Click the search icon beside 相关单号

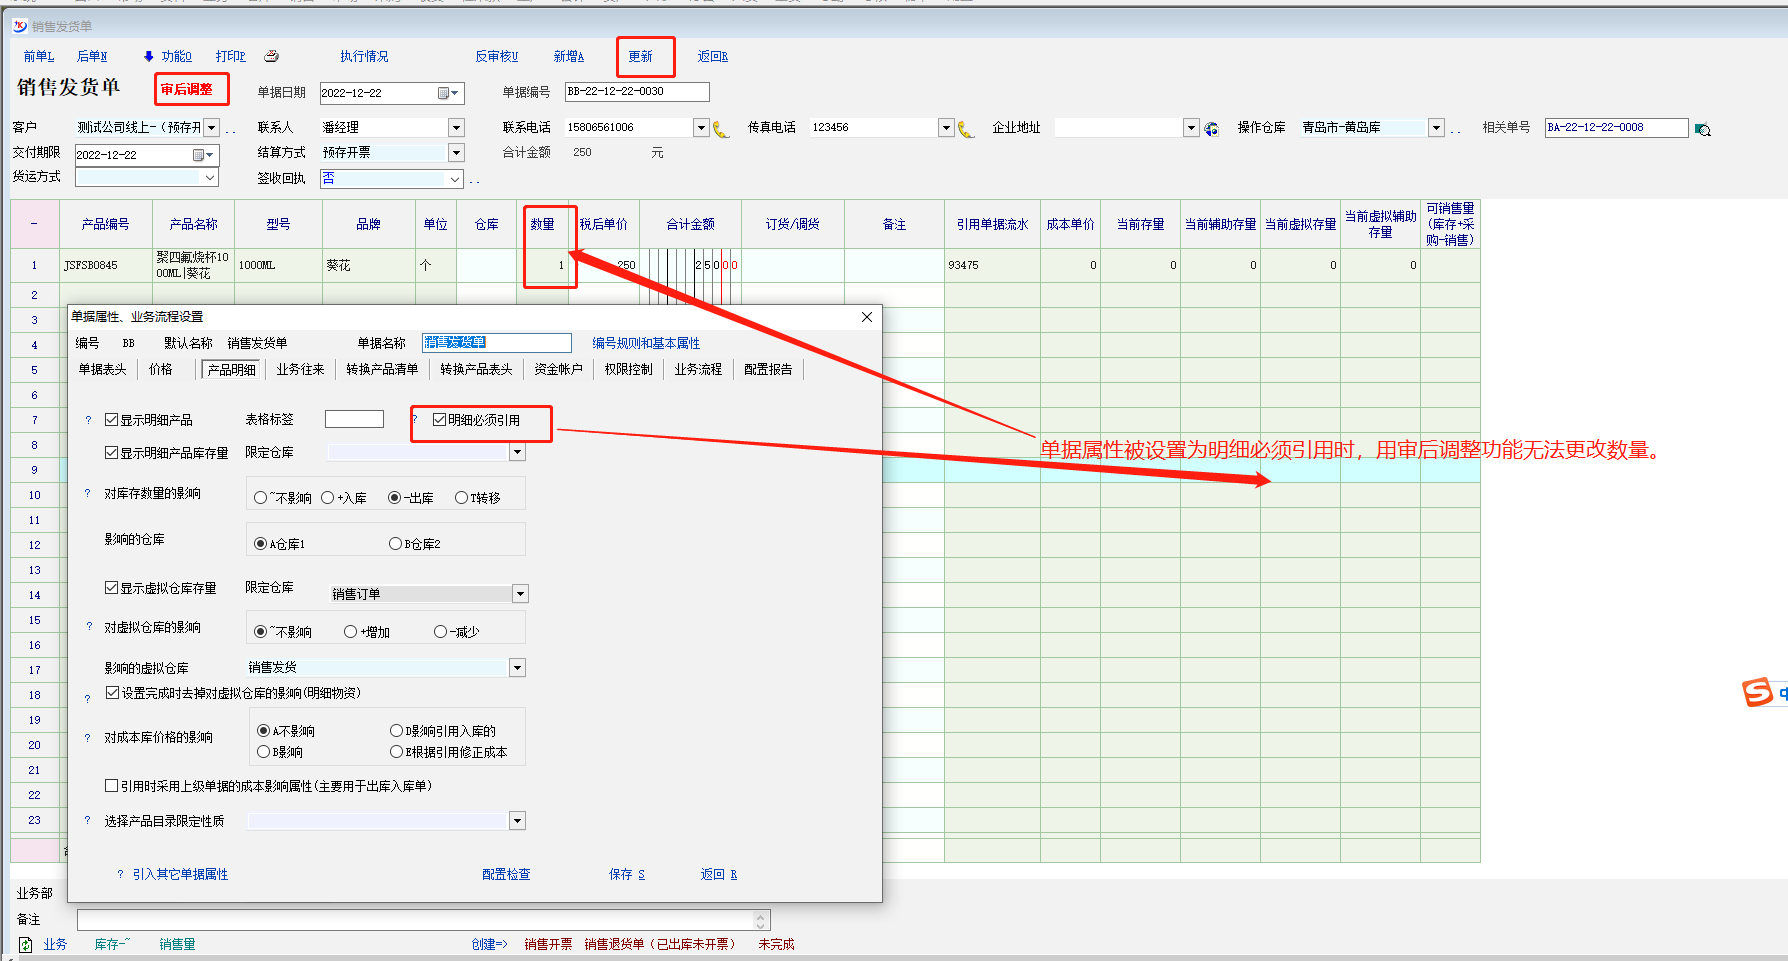click(x=1702, y=129)
